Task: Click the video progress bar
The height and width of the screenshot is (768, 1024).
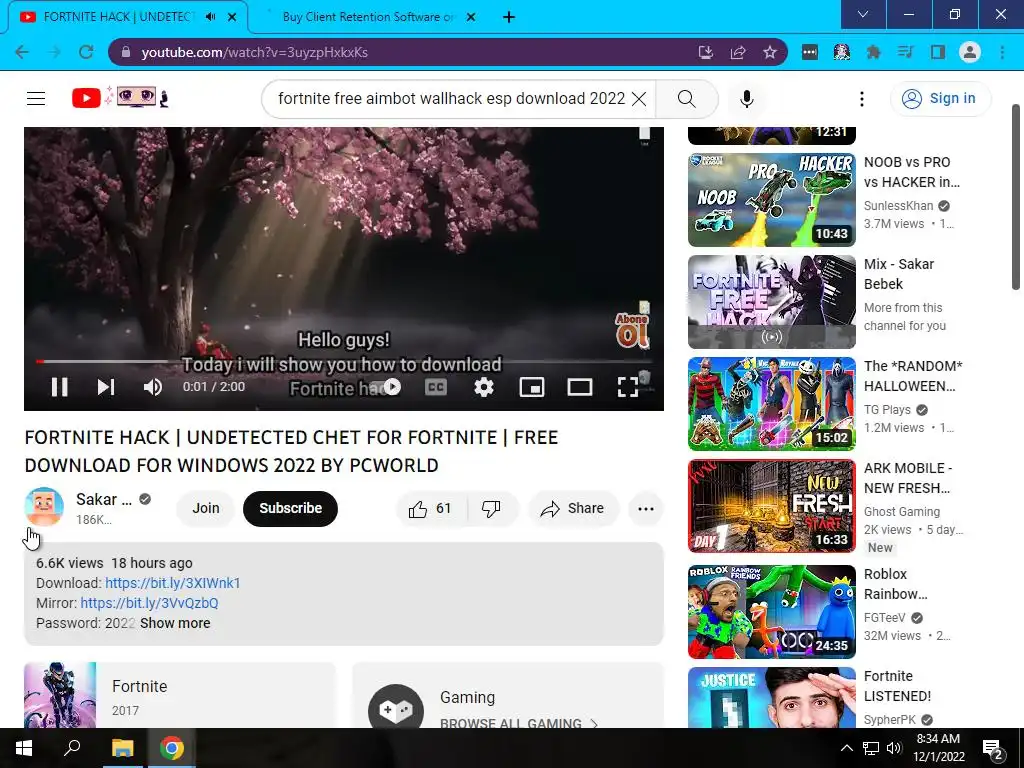Action: (x=344, y=361)
